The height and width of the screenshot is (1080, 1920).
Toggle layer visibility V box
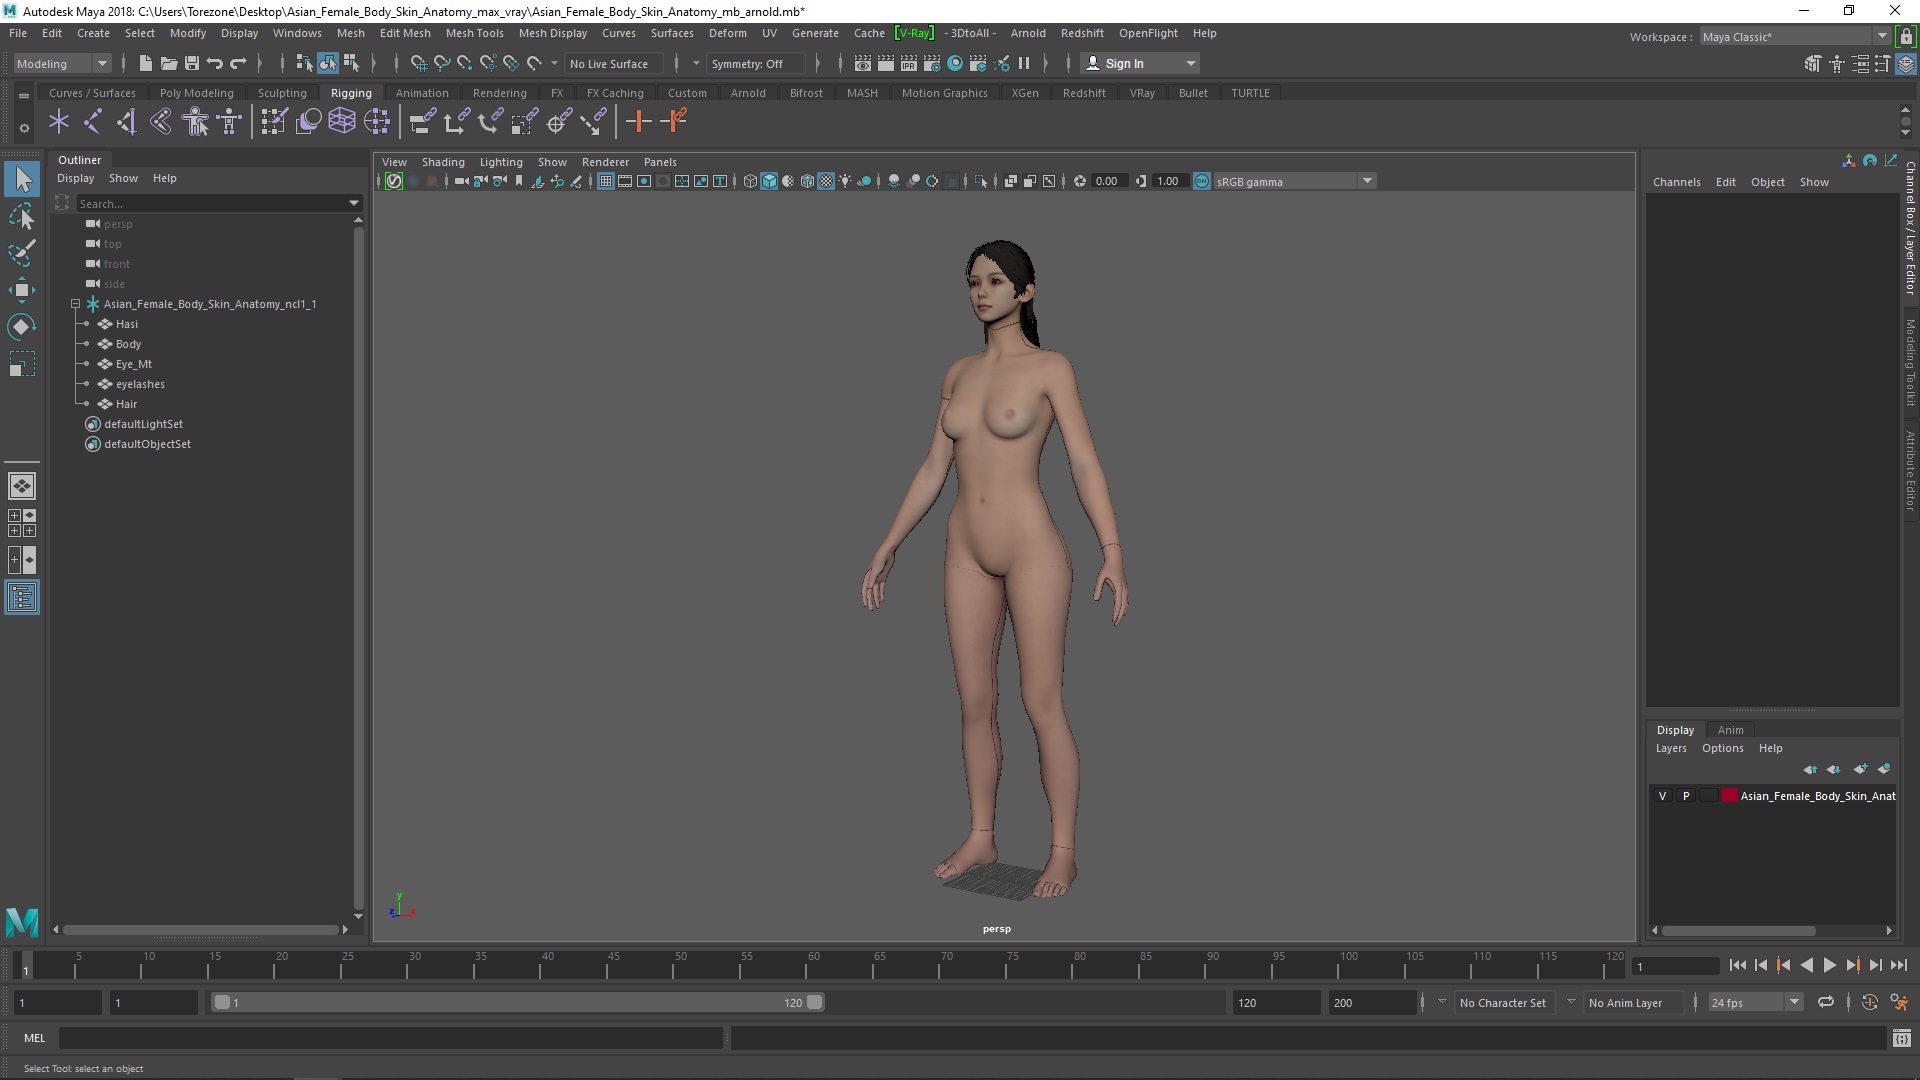pos(1663,796)
